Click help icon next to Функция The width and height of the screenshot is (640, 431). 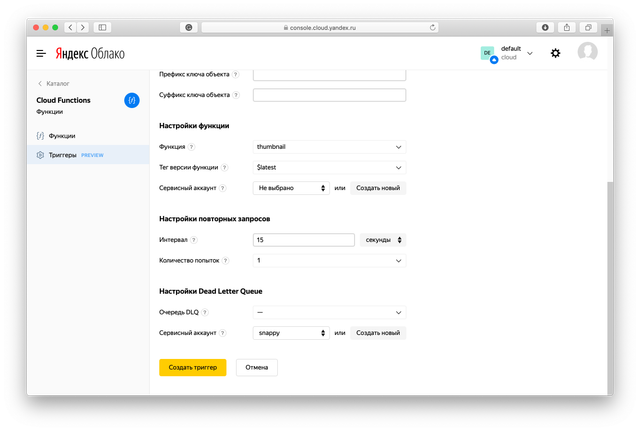point(191,147)
